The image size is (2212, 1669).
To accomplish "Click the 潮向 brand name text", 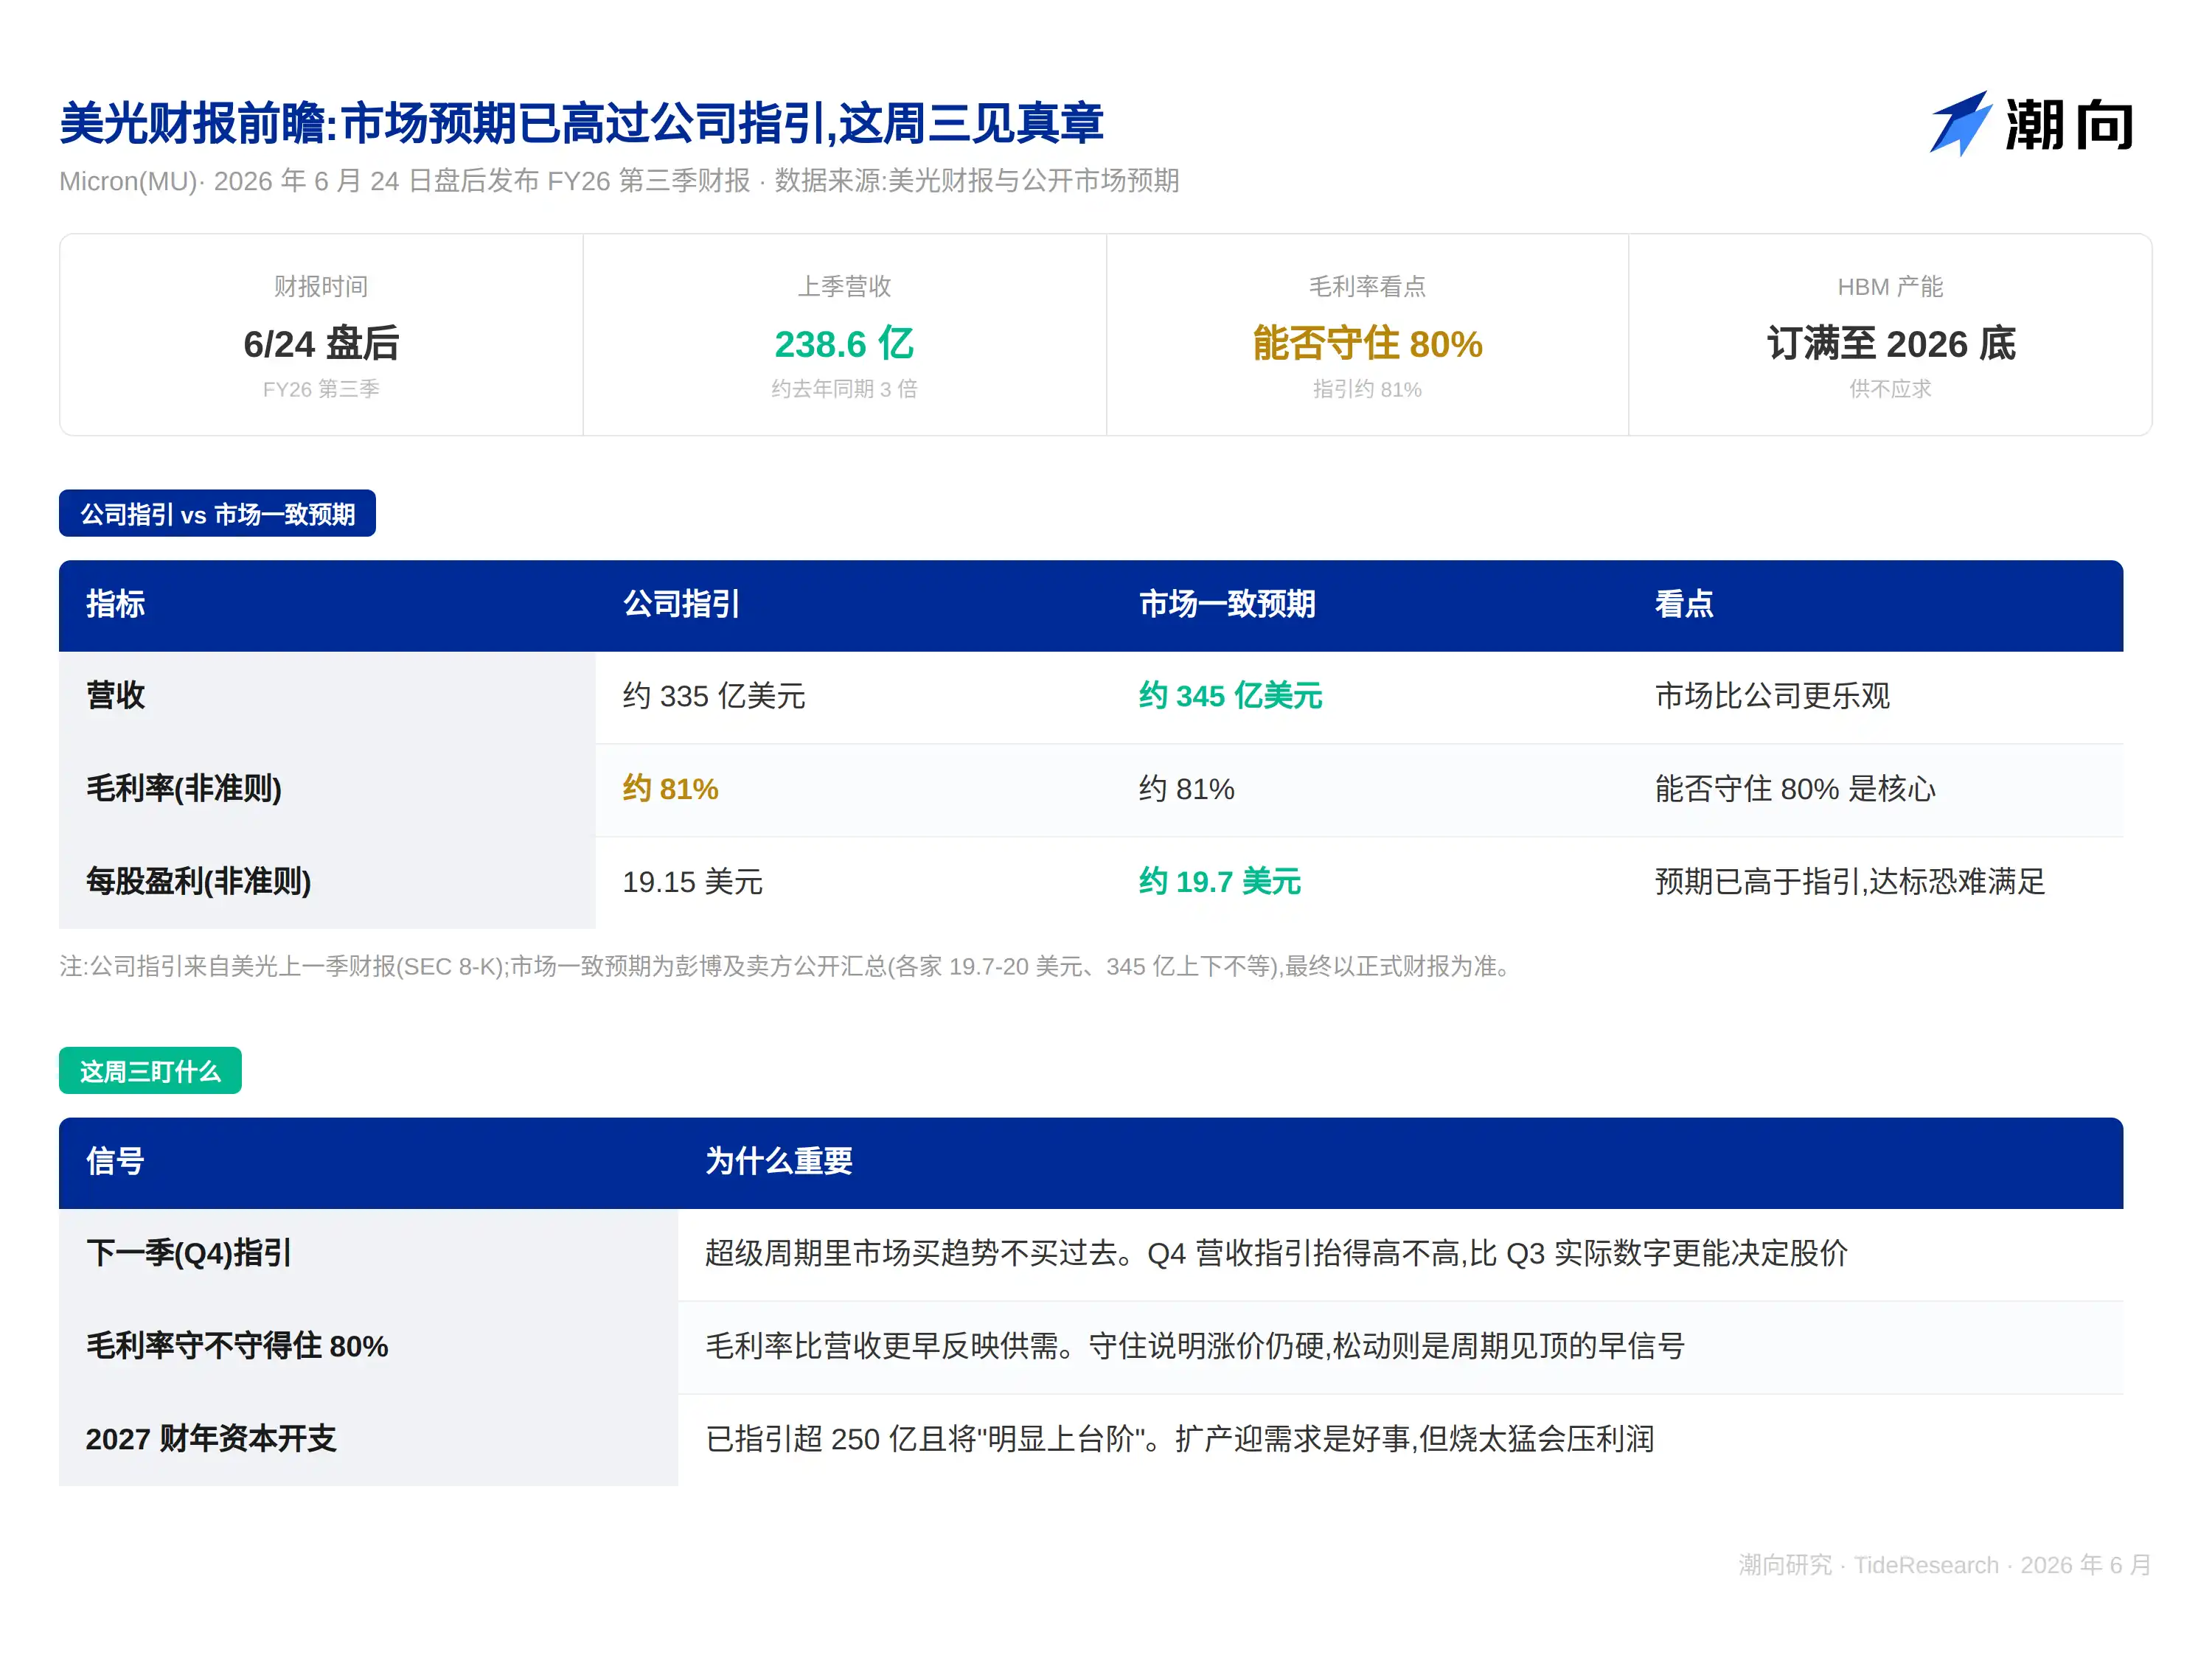I will 2069,126.
